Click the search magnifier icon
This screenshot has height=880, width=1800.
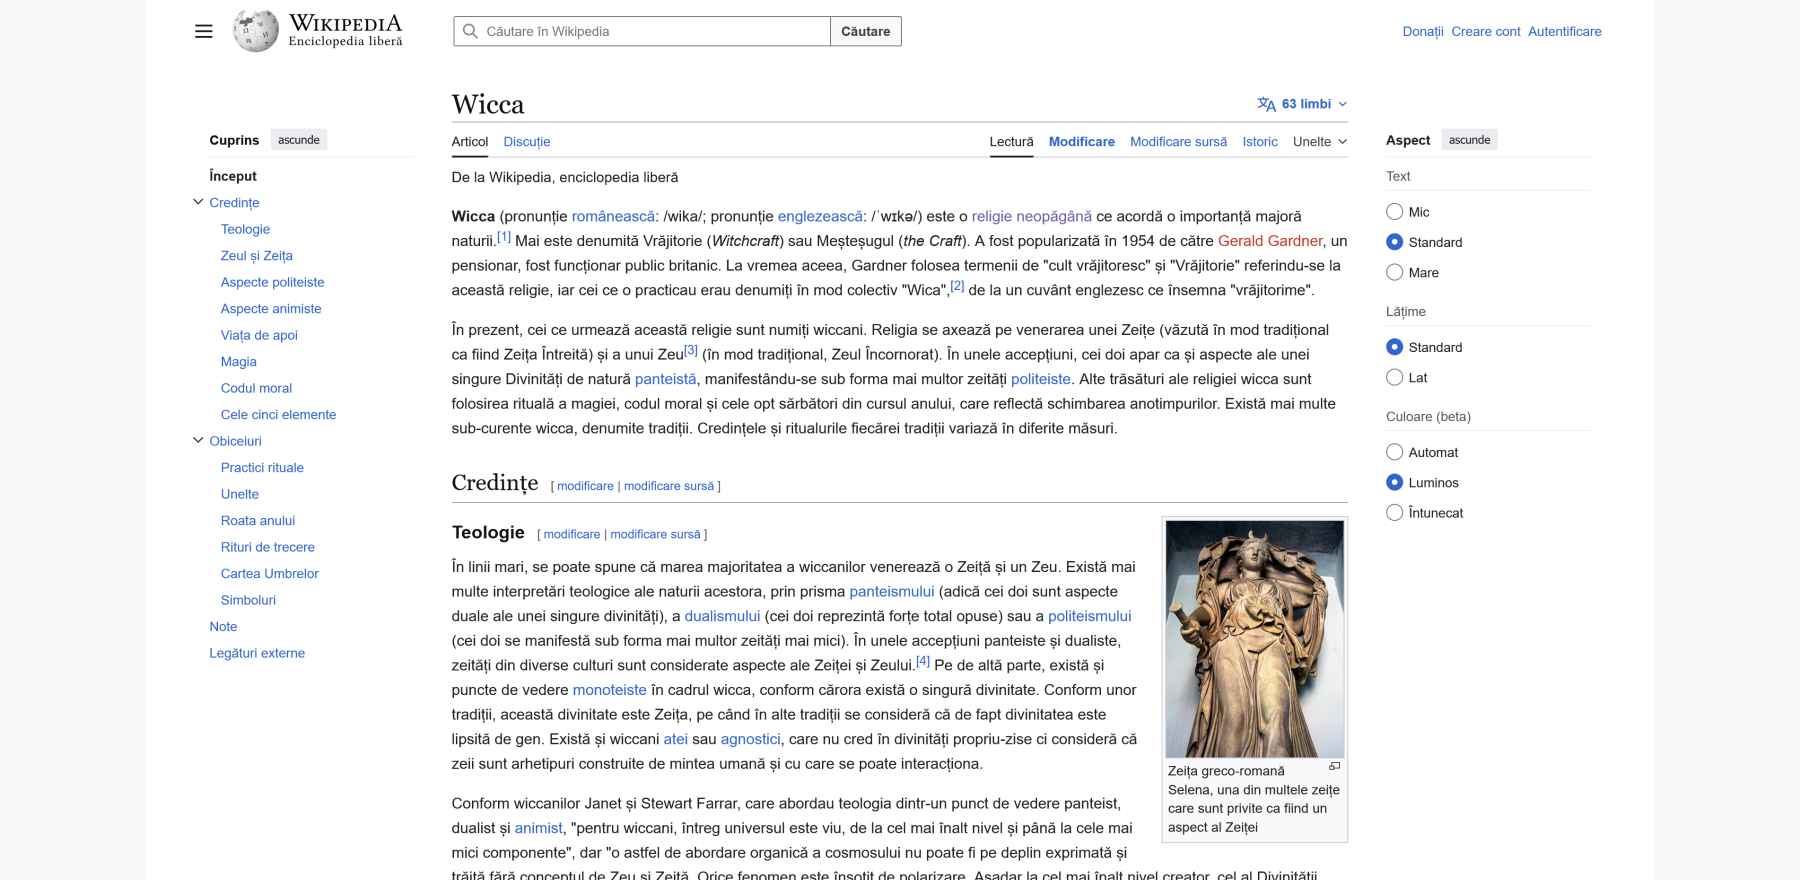470,31
